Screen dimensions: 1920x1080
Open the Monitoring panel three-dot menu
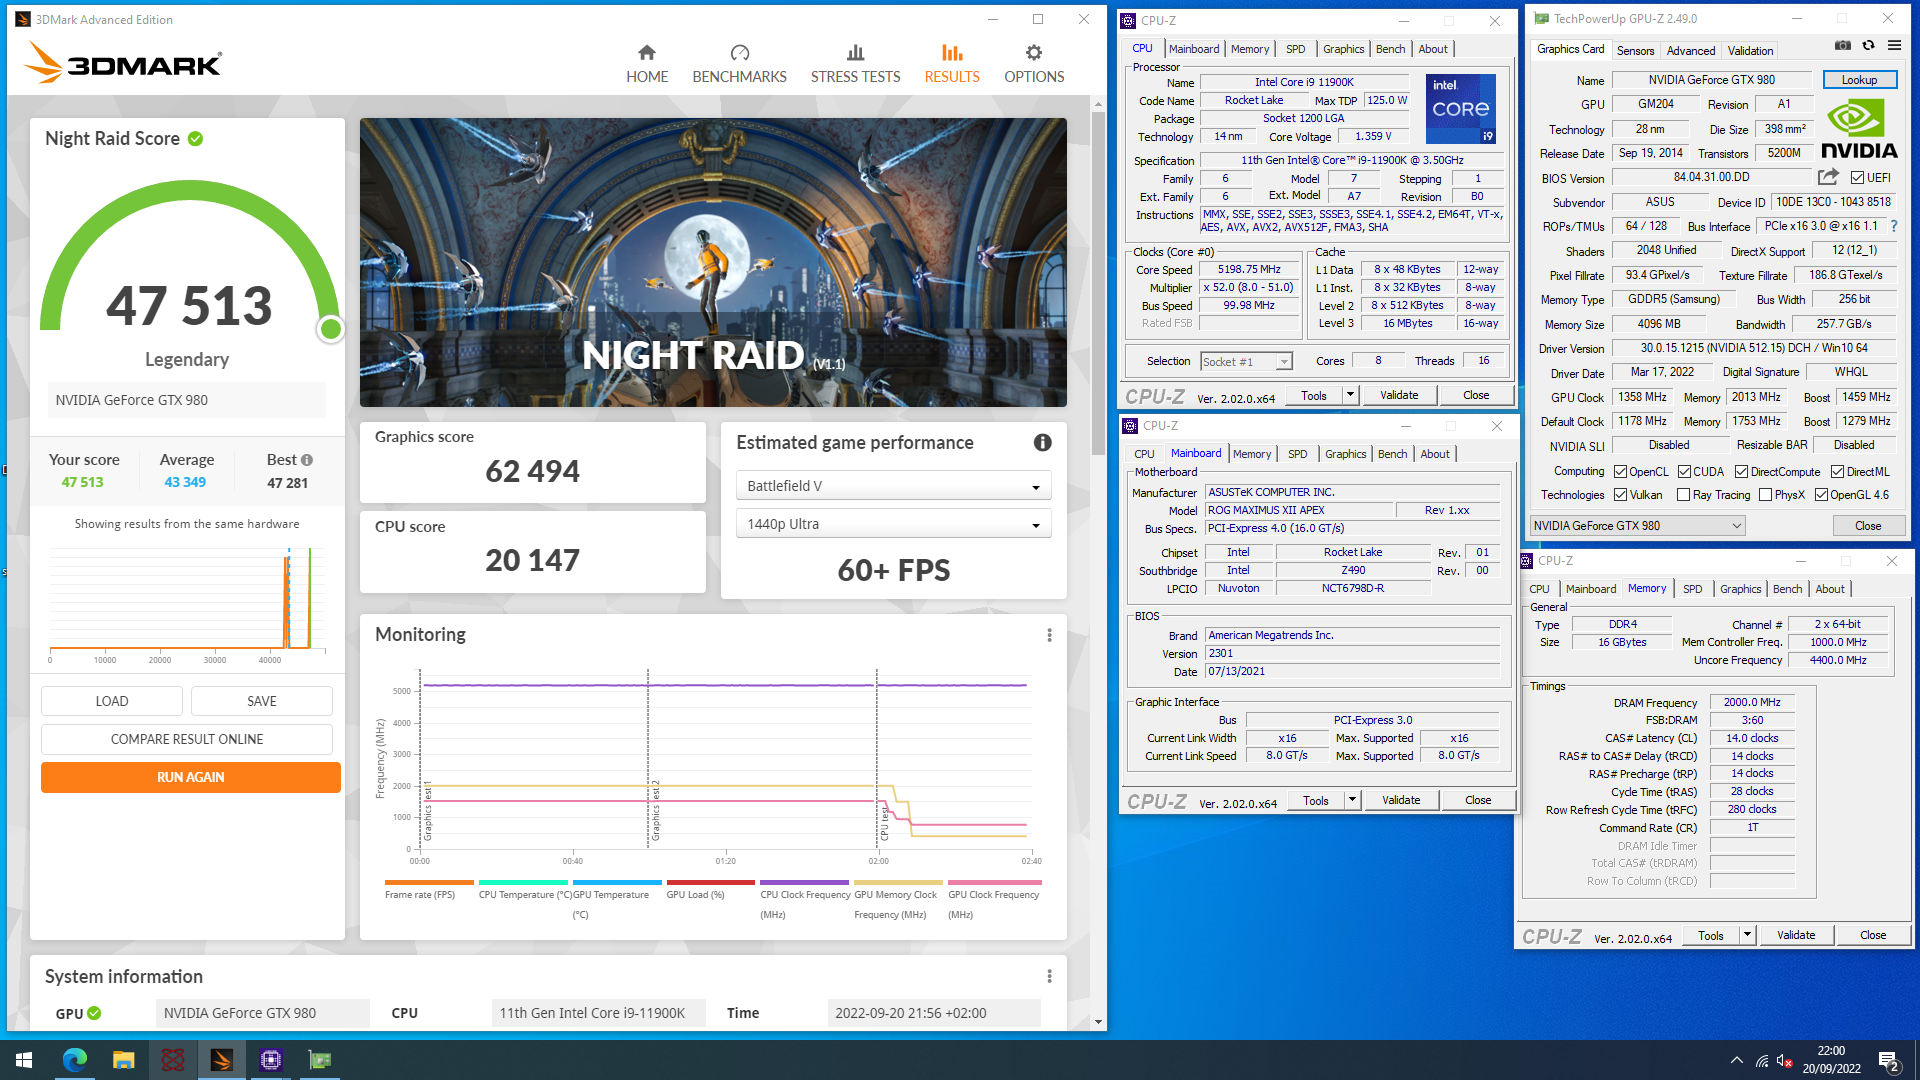click(1049, 635)
